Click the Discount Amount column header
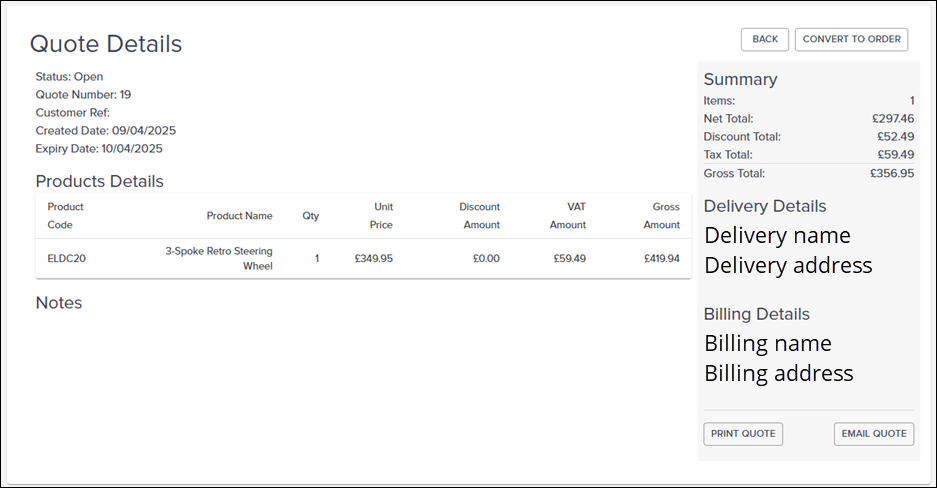The image size is (937, 488). [x=480, y=216]
